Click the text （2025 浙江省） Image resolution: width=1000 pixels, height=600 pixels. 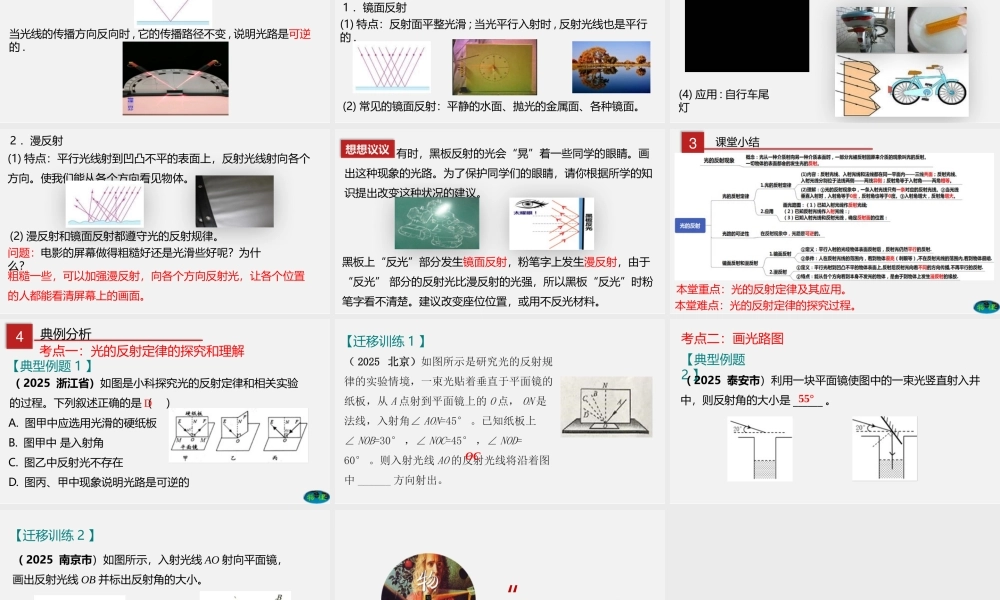[x=55, y=383]
